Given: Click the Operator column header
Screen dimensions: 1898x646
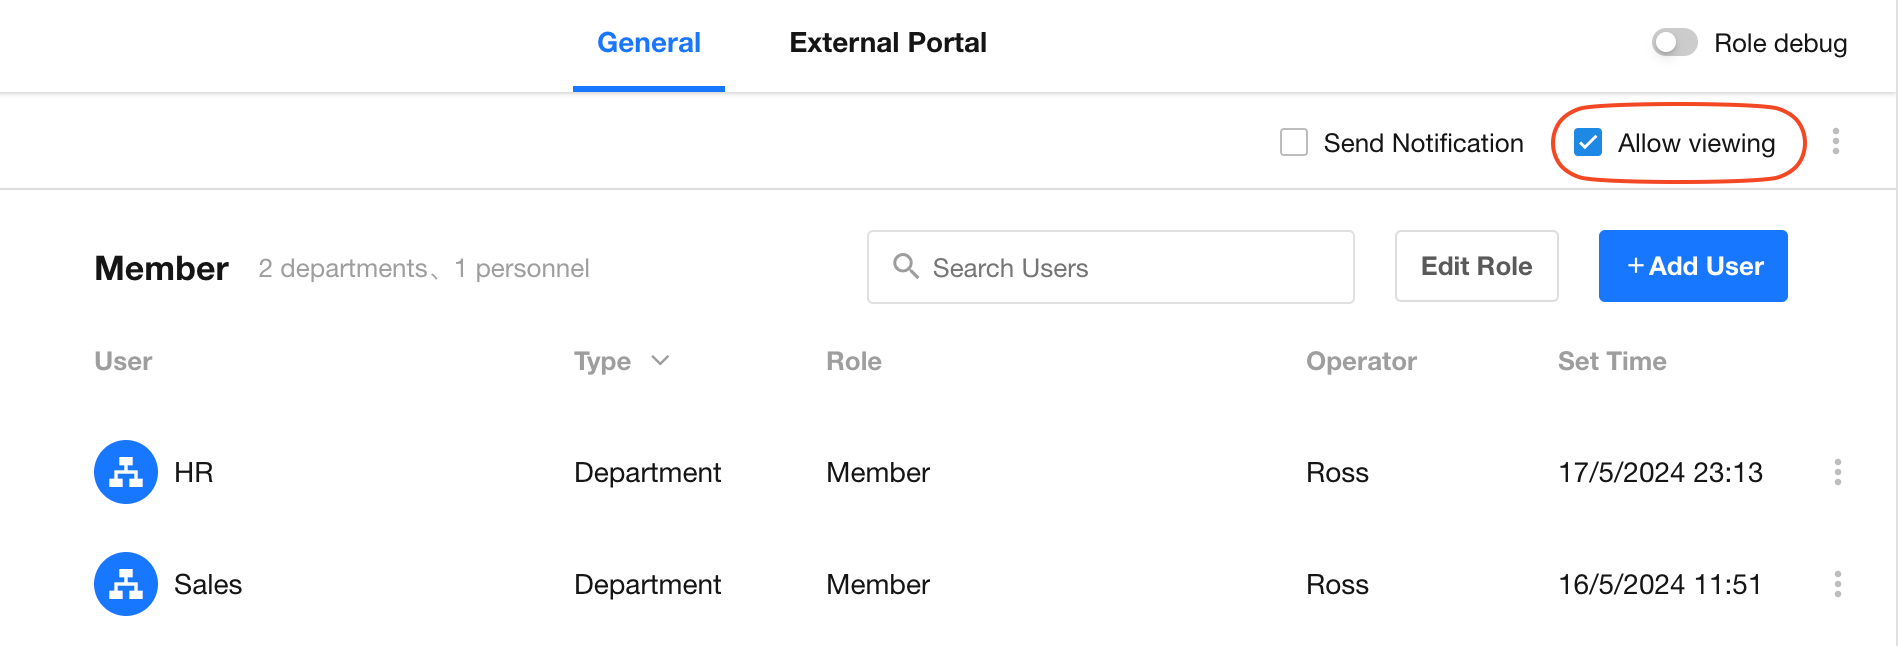Looking at the screenshot, I should click(x=1360, y=362).
